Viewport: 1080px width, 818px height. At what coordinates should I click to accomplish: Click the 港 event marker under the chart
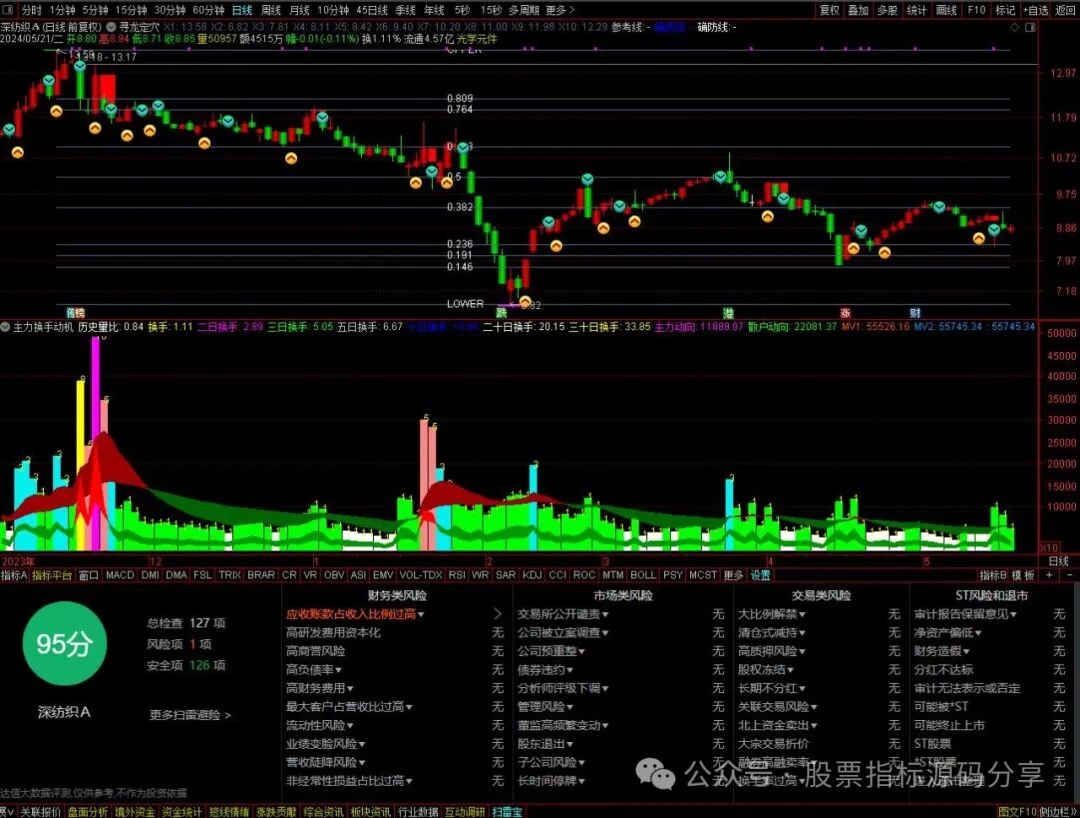click(728, 313)
